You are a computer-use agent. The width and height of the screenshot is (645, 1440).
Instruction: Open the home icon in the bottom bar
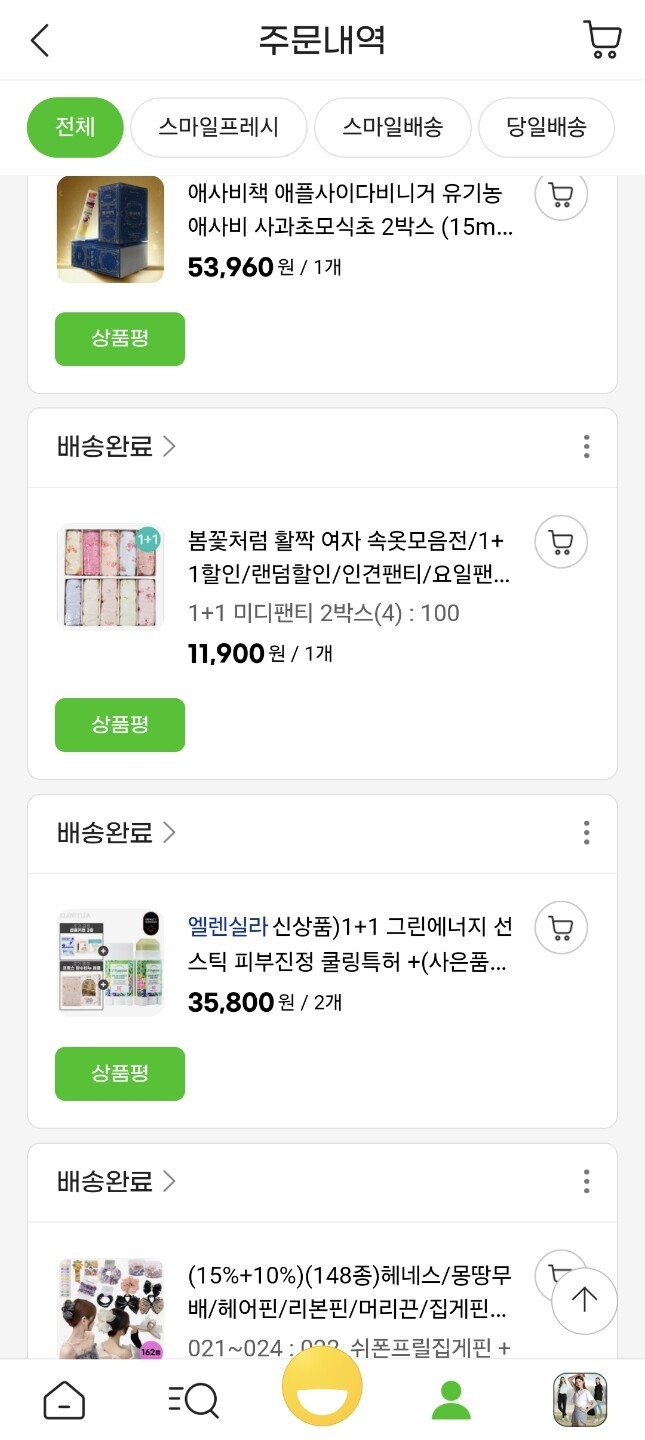click(x=64, y=1400)
